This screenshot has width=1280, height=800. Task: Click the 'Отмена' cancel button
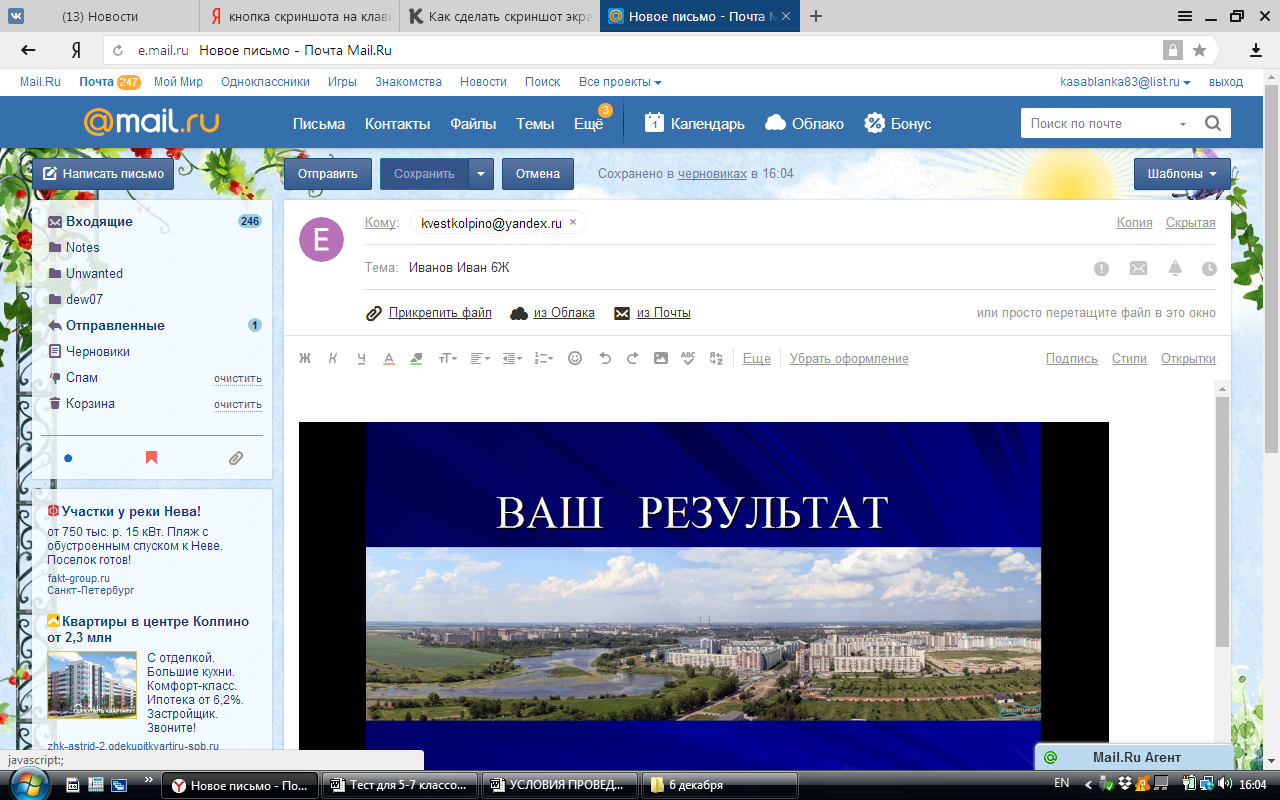coord(538,174)
